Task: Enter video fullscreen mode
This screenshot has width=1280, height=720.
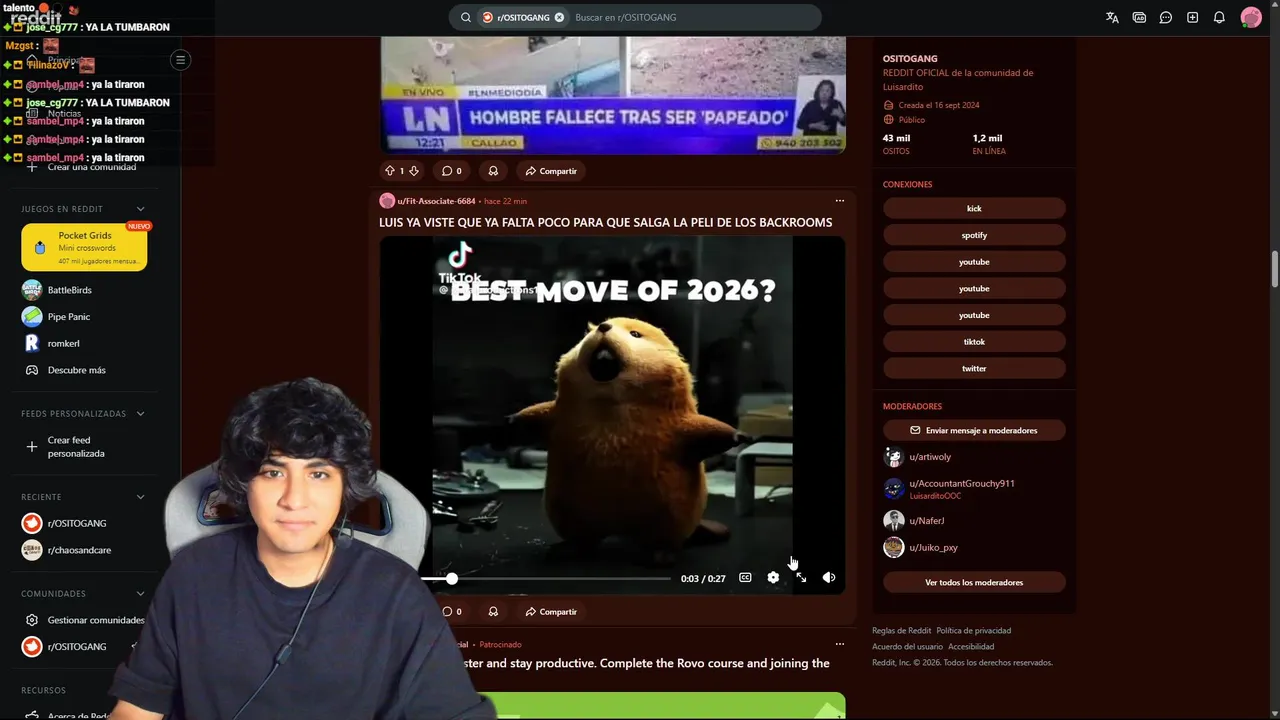Action: point(801,578)
